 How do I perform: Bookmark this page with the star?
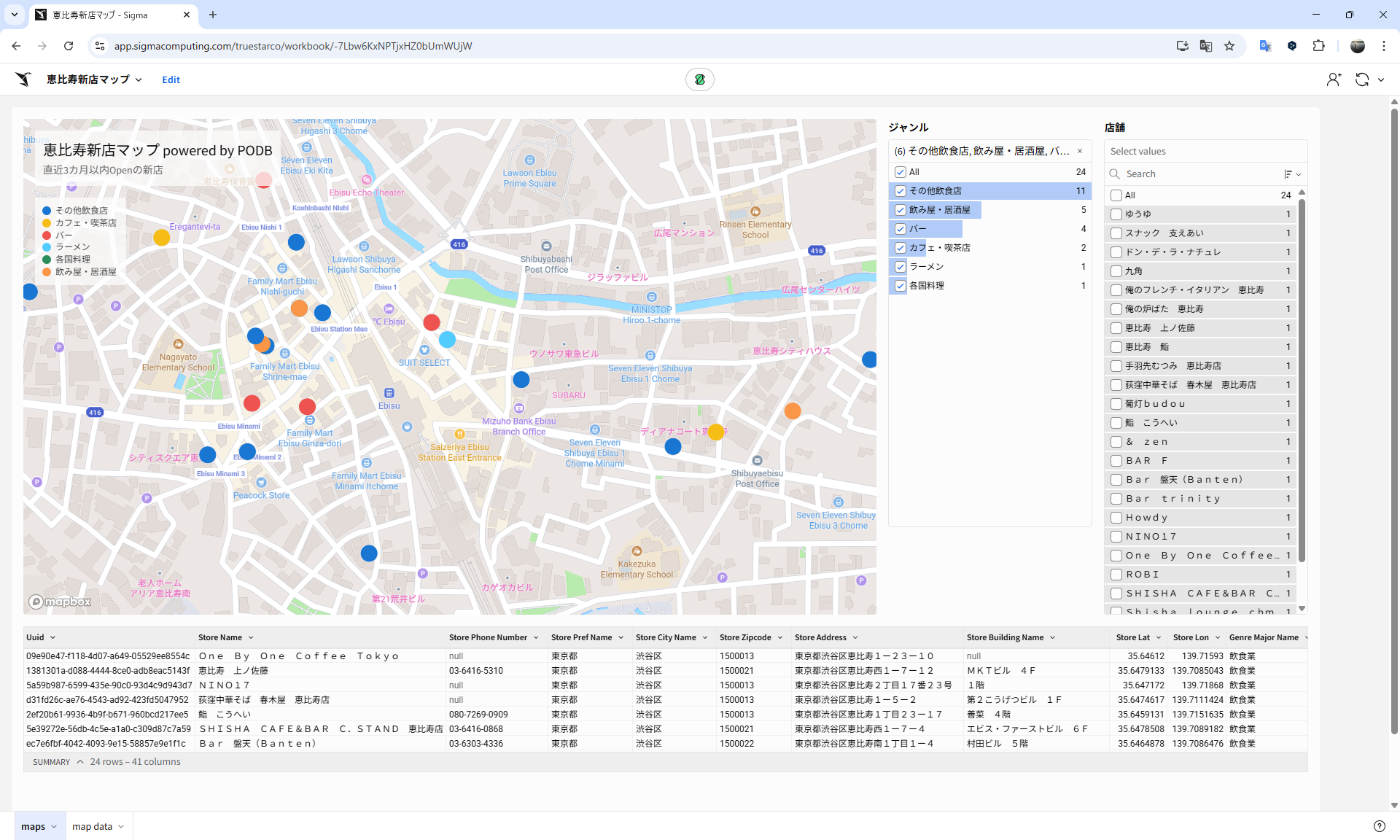point(1229,46)
